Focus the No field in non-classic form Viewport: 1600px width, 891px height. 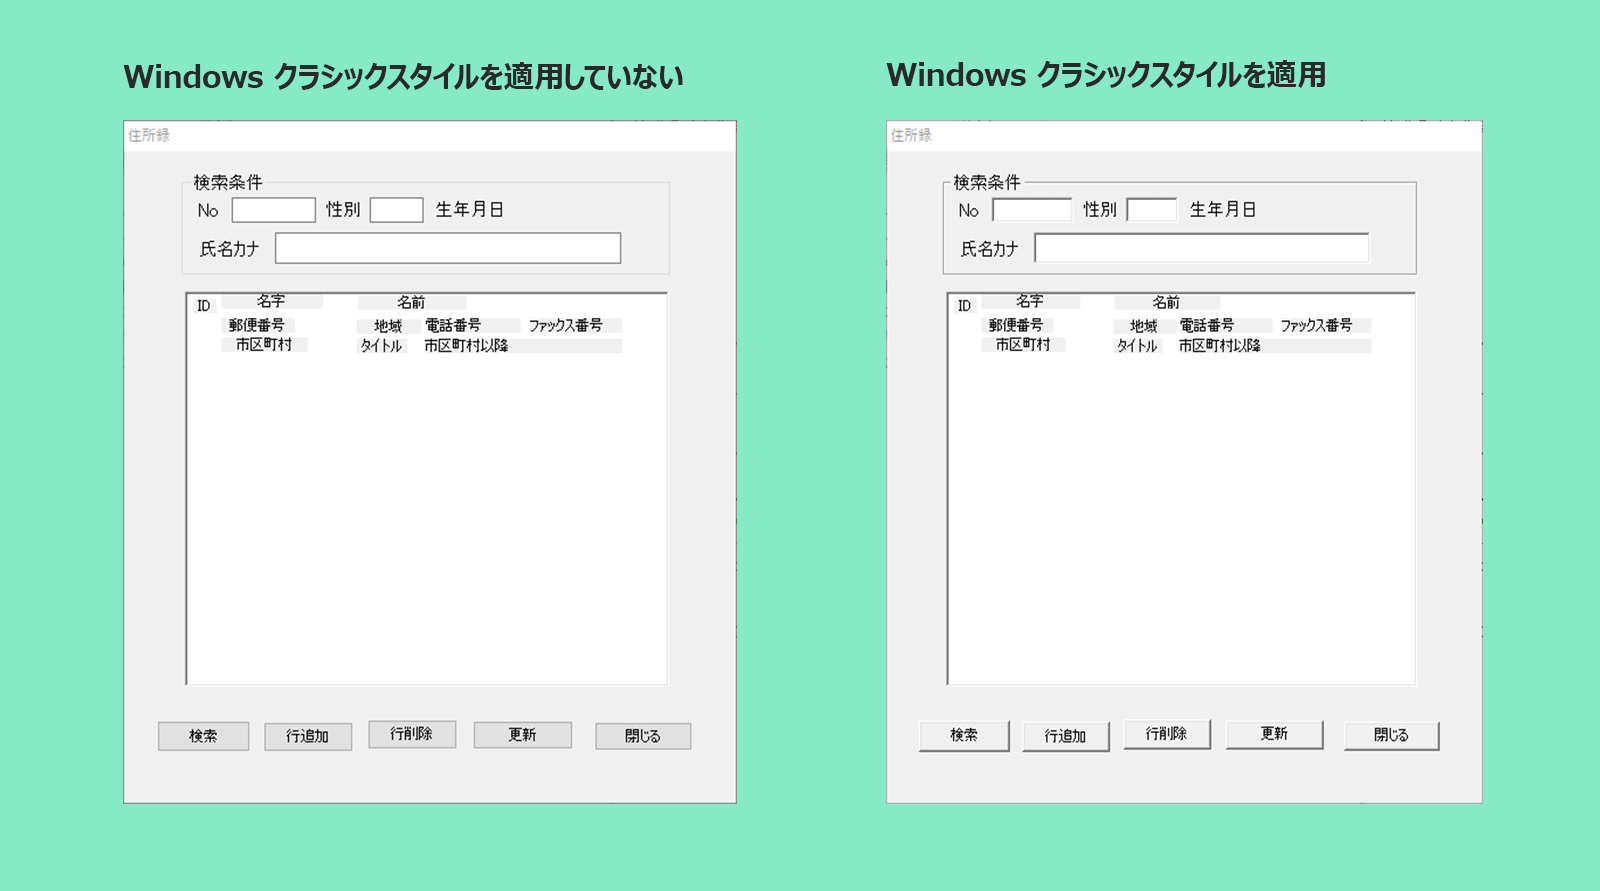(273, 210)
